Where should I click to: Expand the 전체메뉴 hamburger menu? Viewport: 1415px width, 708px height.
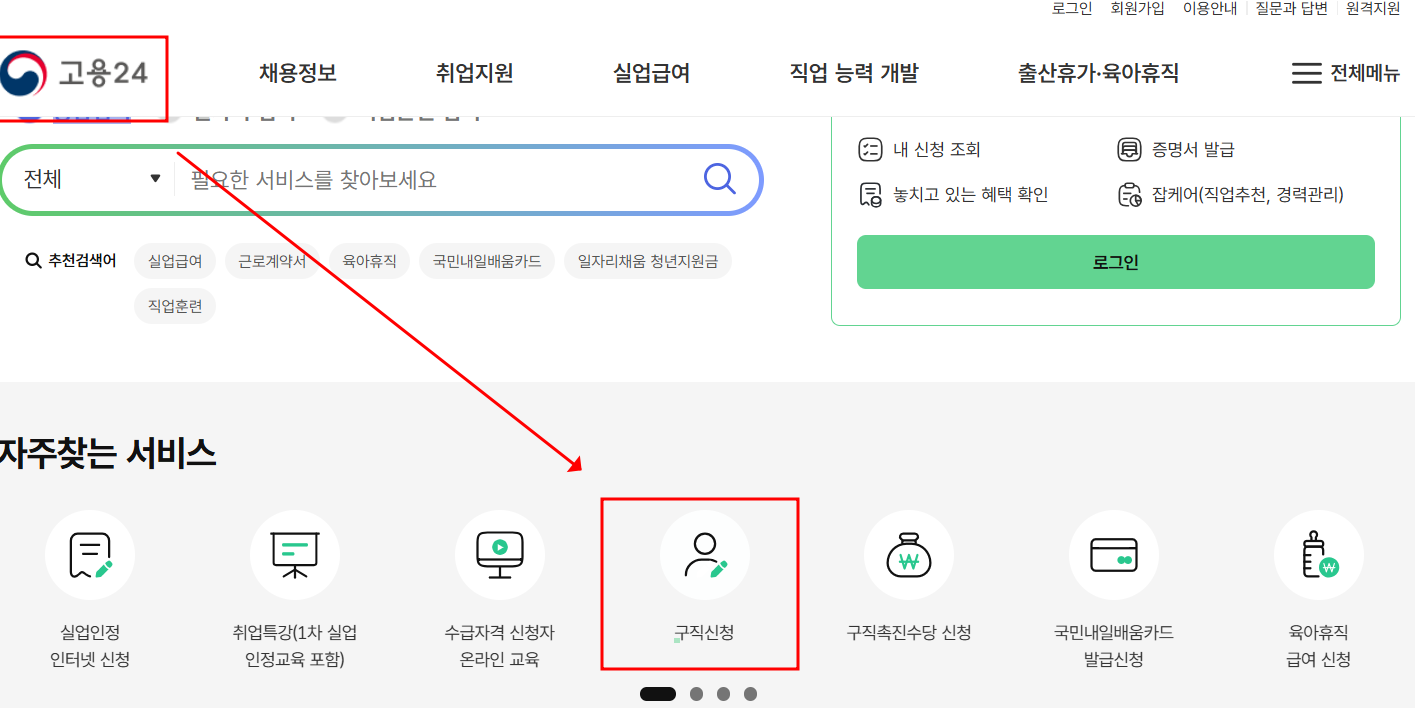click(x=1346, y=72)
